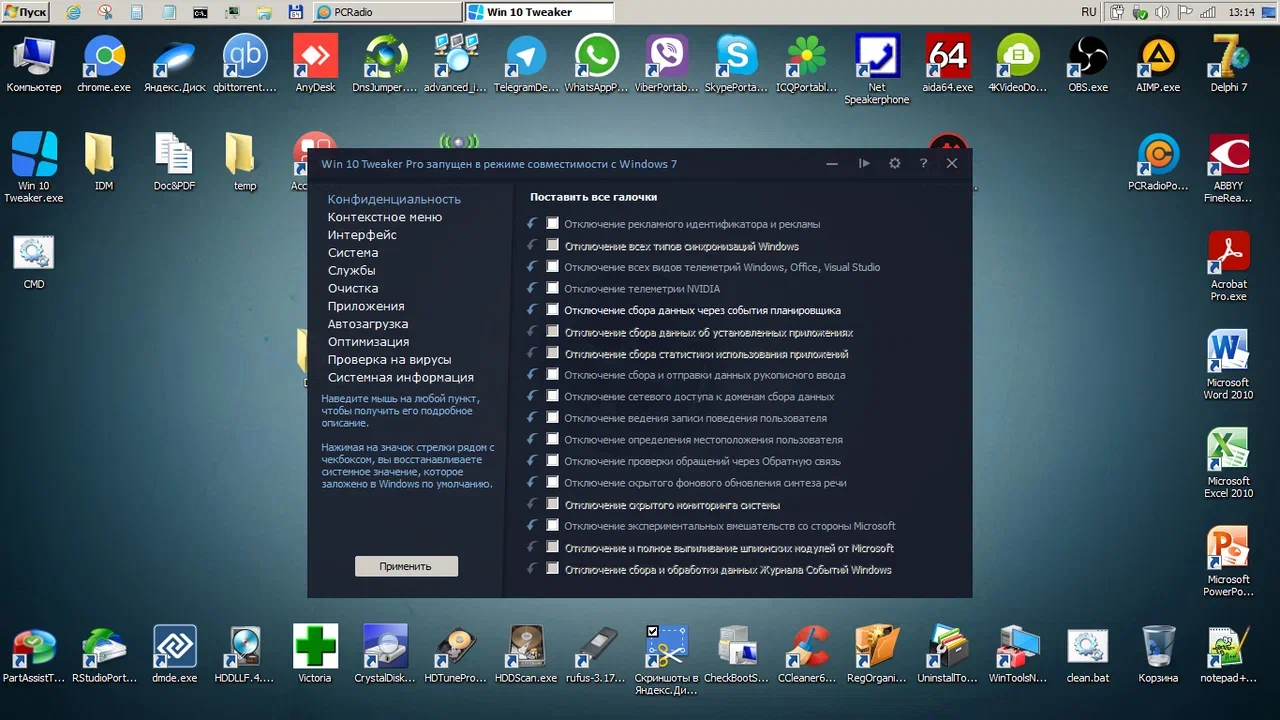Click Поставить все галочки link
Viewport: 1280px width, 720px height.
point(593,197)
